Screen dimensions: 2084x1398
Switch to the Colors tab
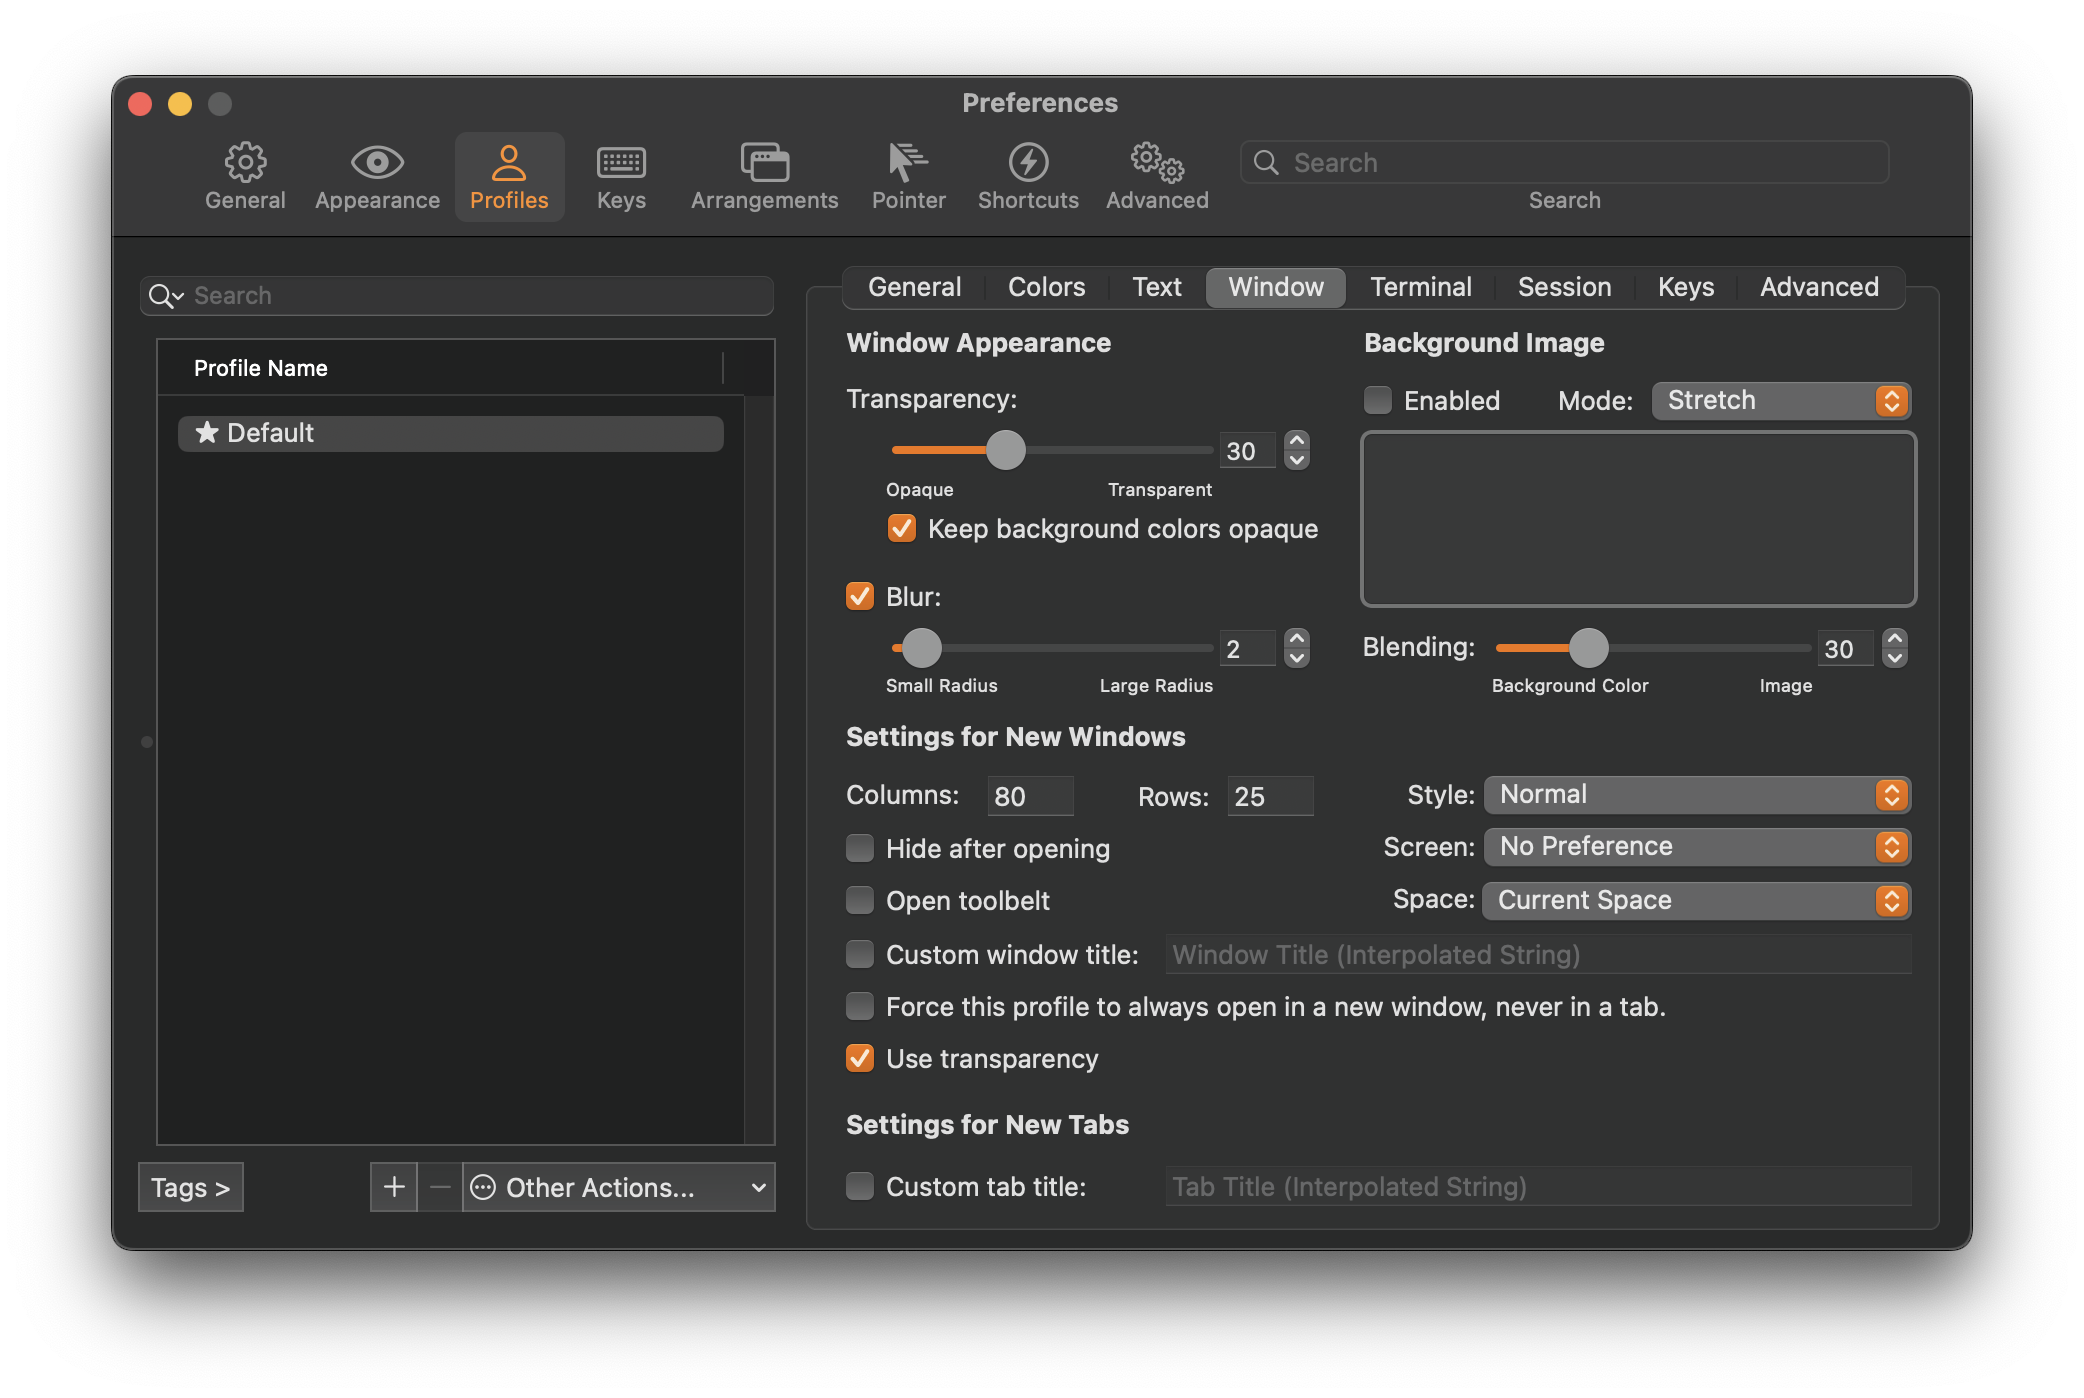pyautogui.click(x=1045, y=287)
